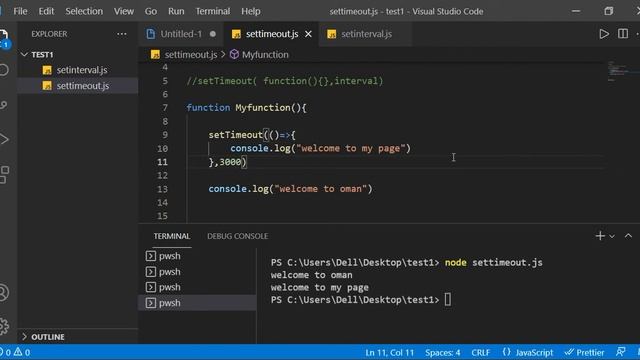Select the highlighted fourth pwsh terminal

[x=198, y=303]
